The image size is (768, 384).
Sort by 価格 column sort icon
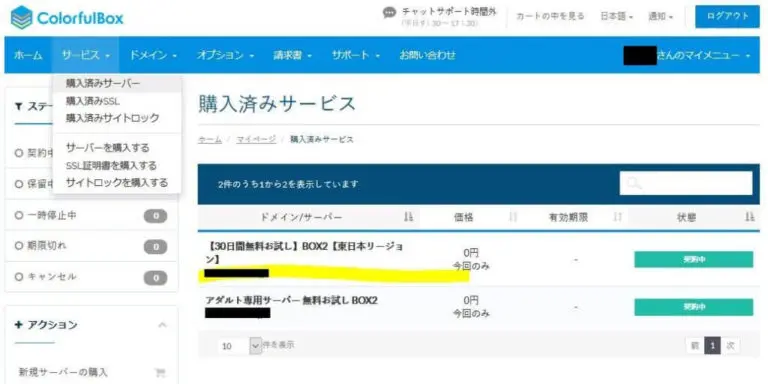pos(513,217)
